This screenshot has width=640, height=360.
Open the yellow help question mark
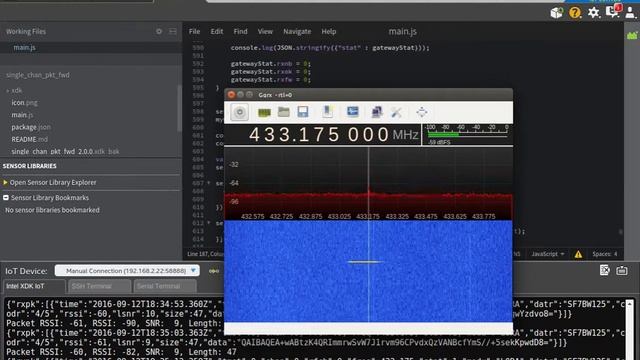(x=575, y=13)
